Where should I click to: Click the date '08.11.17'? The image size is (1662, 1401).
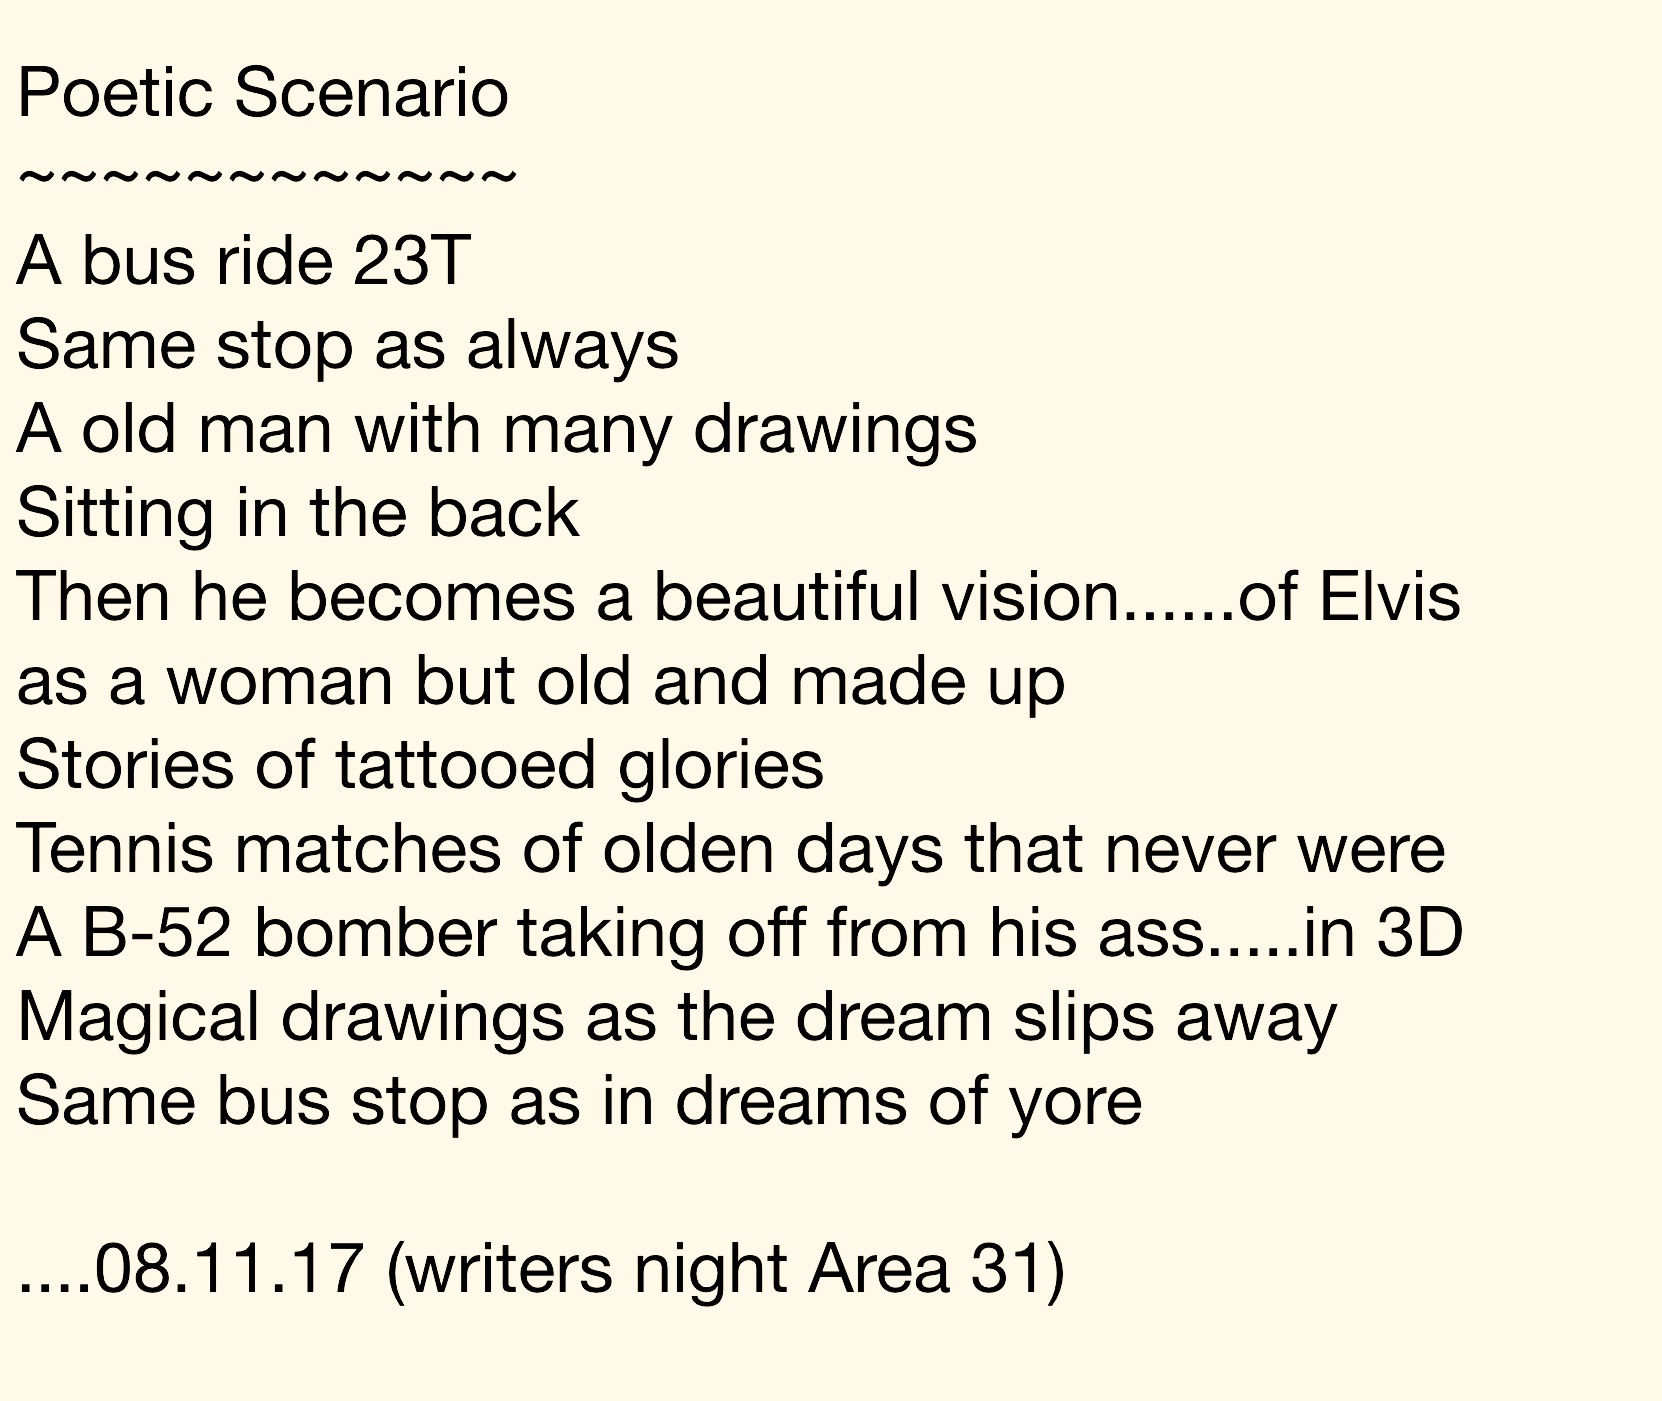[x=228, y=1270]
